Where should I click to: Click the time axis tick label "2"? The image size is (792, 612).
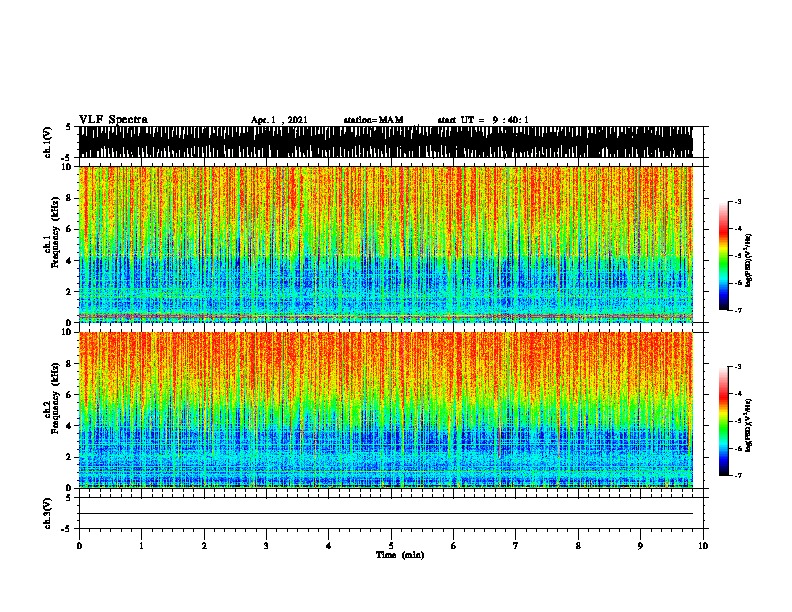[204, 545]
